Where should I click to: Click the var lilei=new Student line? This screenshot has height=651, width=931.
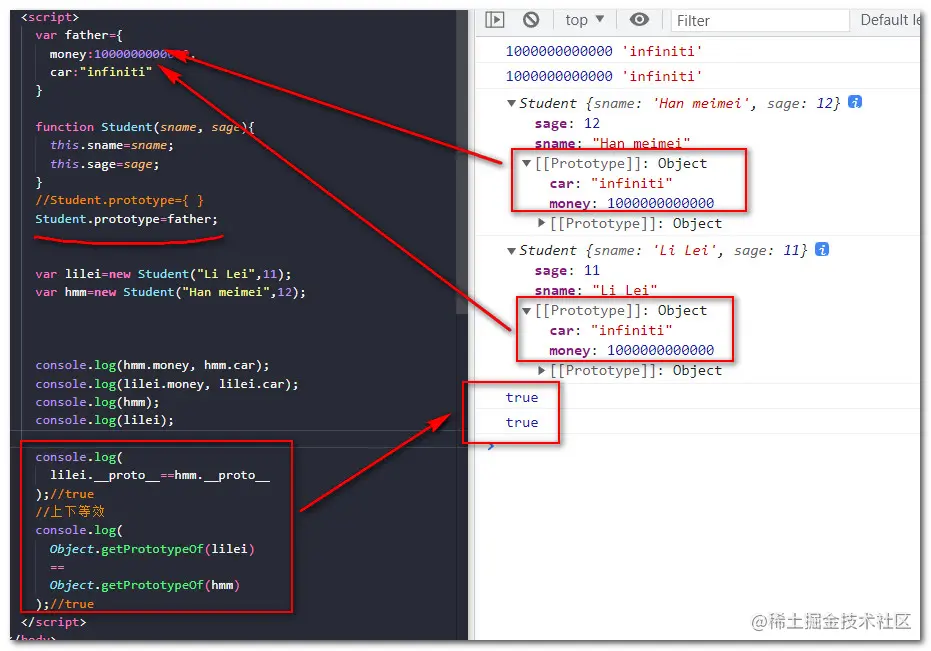(163, 274)
